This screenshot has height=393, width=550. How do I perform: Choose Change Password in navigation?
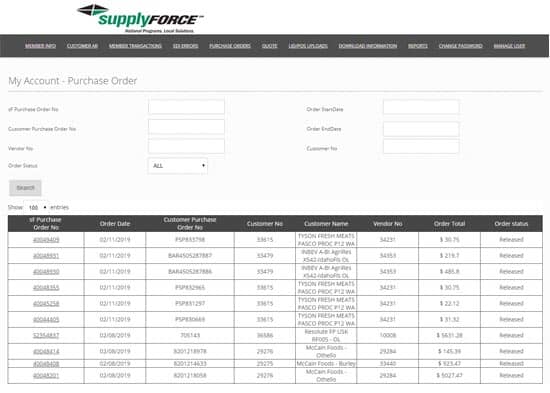point(461,46)
